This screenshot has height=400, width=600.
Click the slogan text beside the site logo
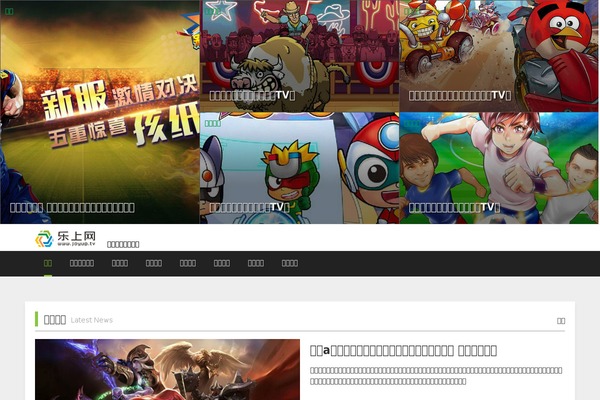point(123,244)
